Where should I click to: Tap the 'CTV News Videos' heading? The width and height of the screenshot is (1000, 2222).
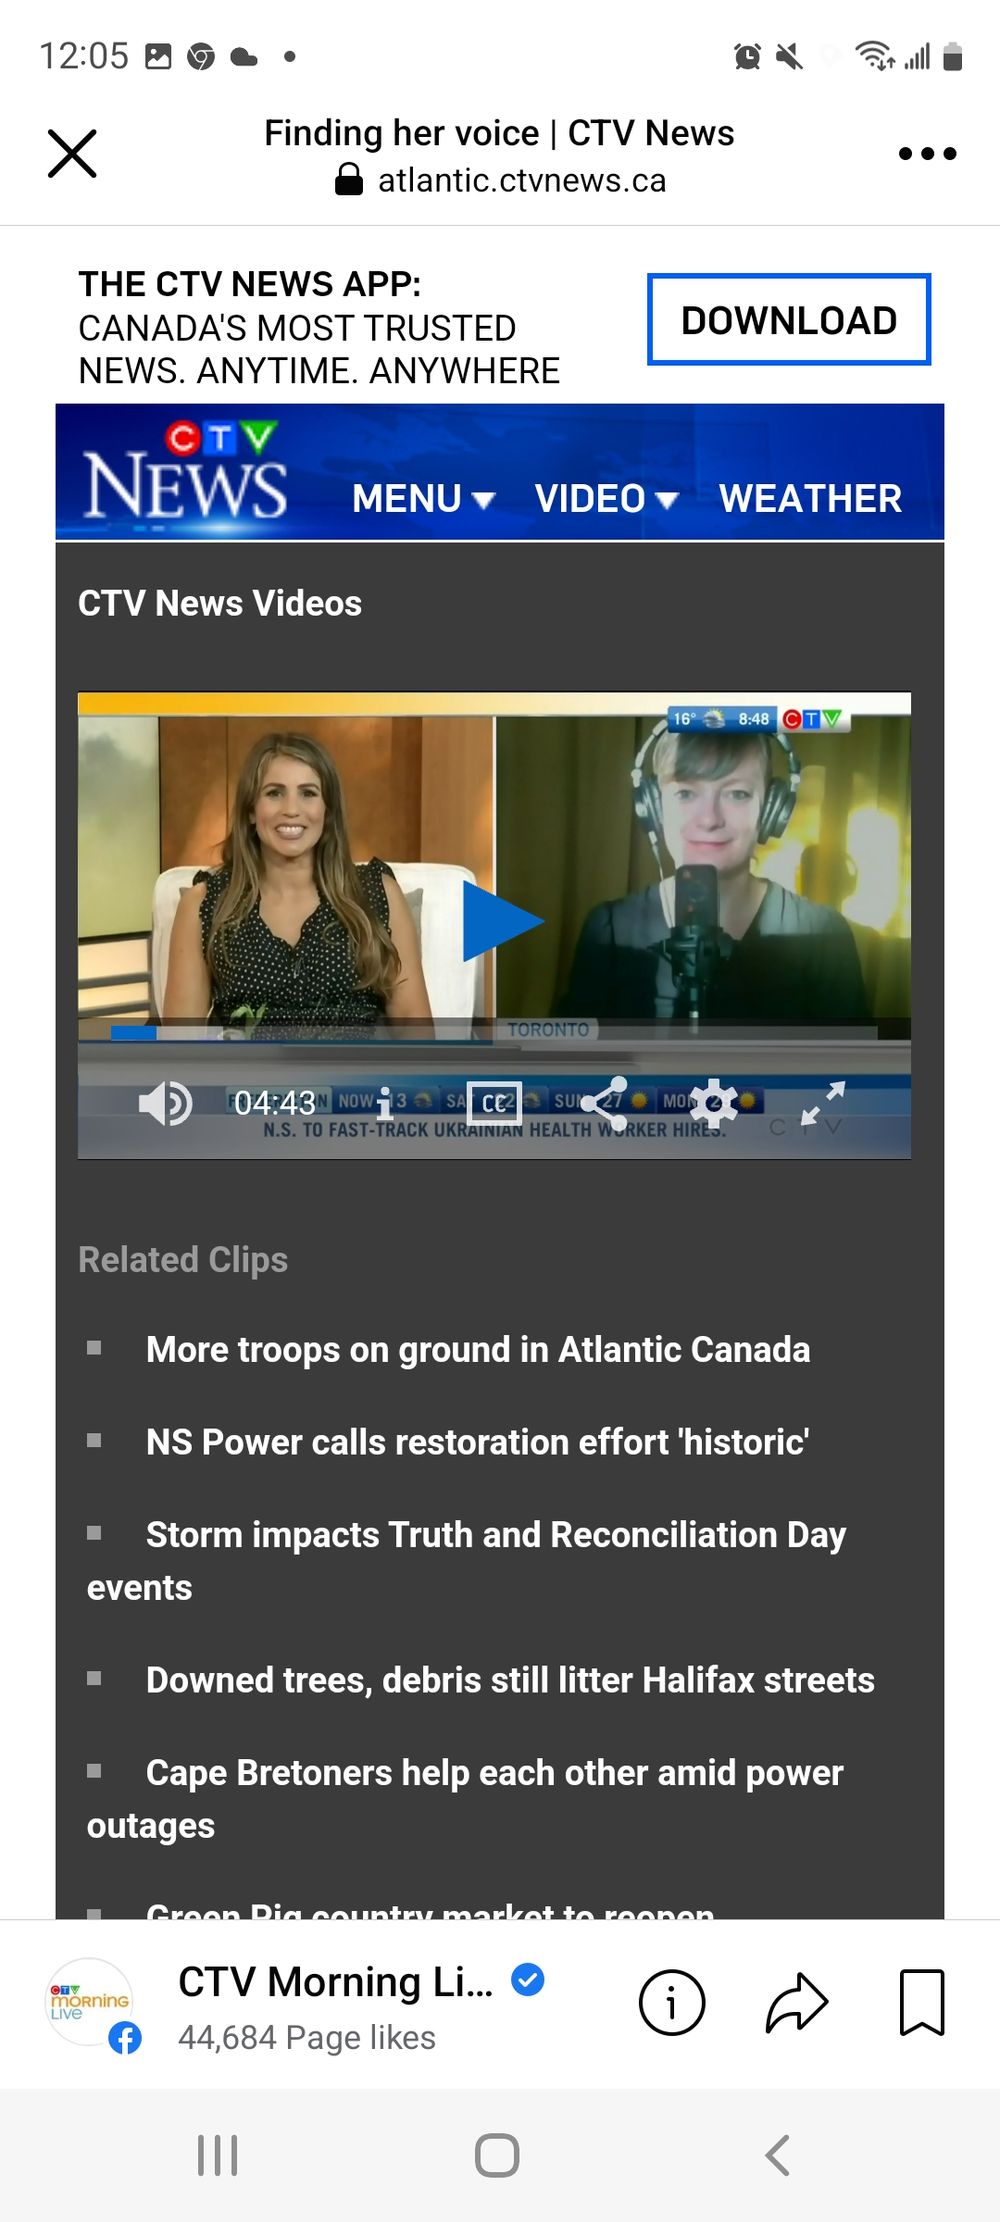[220, 603]
